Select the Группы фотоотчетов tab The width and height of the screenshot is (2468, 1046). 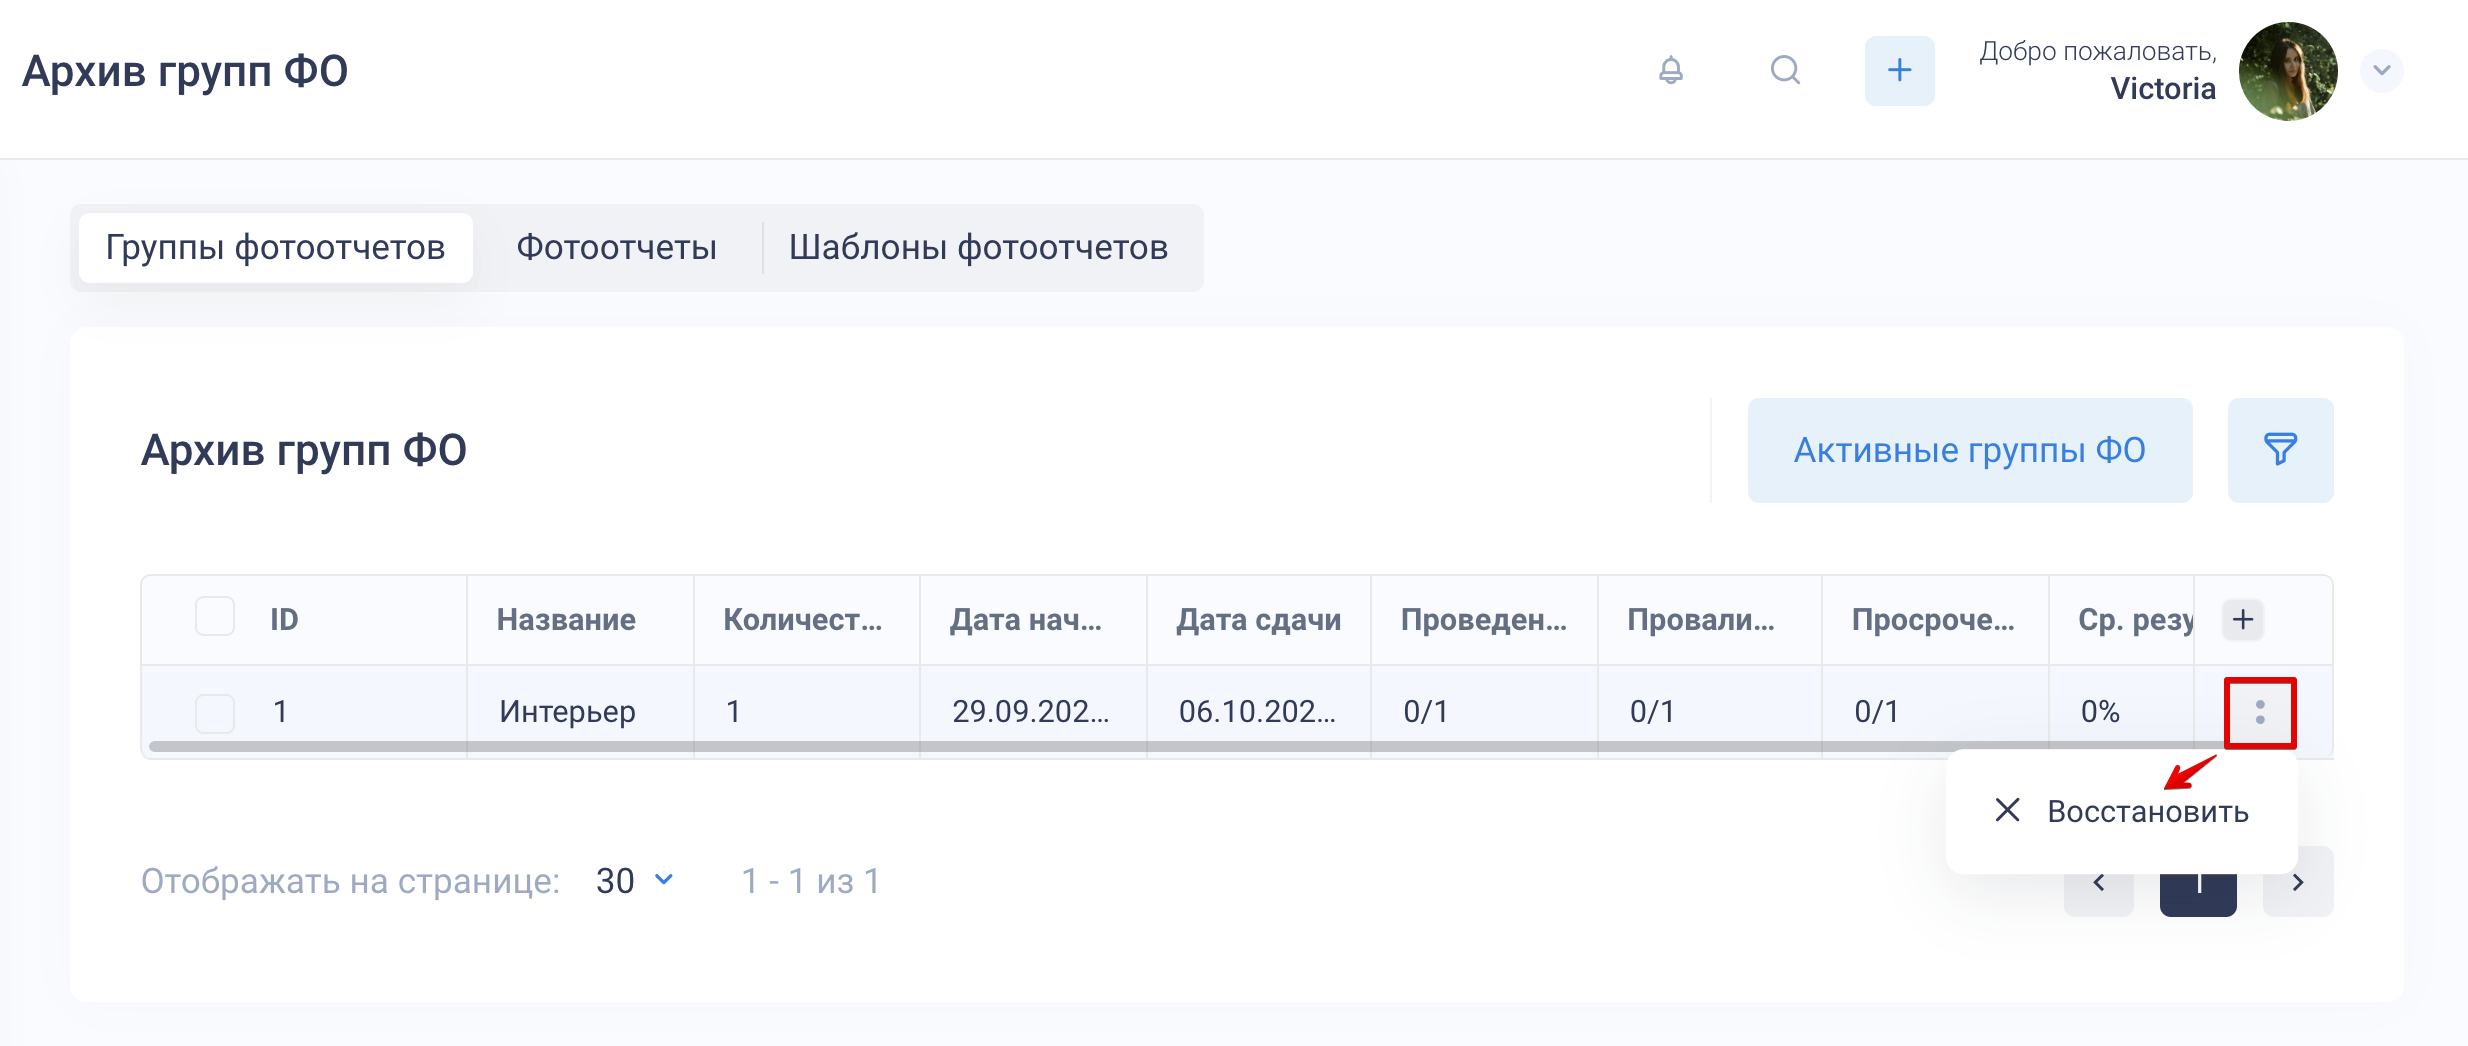(x=275, y=248)
